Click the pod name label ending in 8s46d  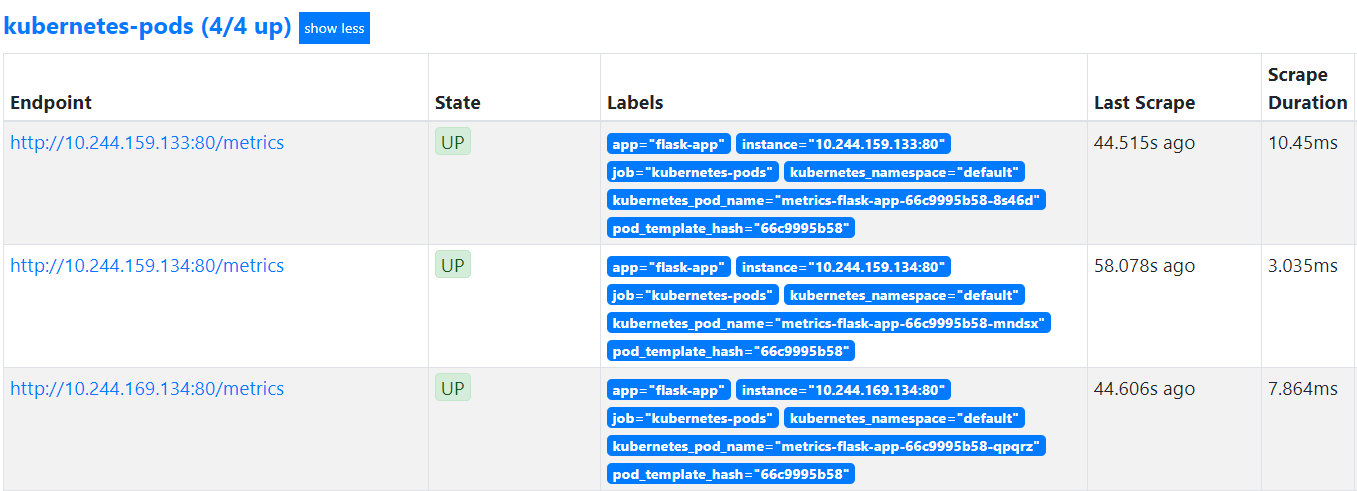826,200
